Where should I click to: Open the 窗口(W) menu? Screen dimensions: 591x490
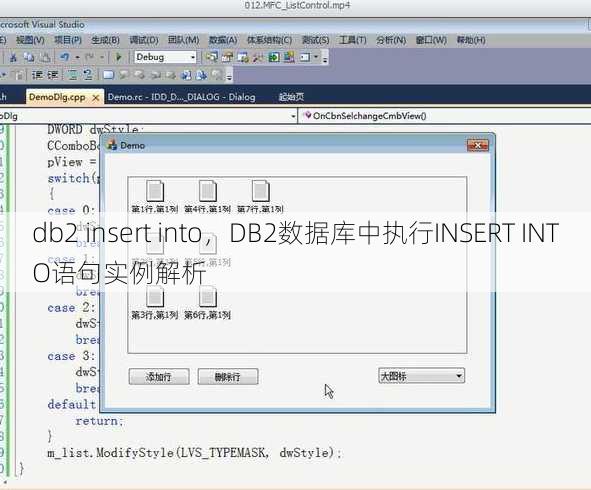431,40
